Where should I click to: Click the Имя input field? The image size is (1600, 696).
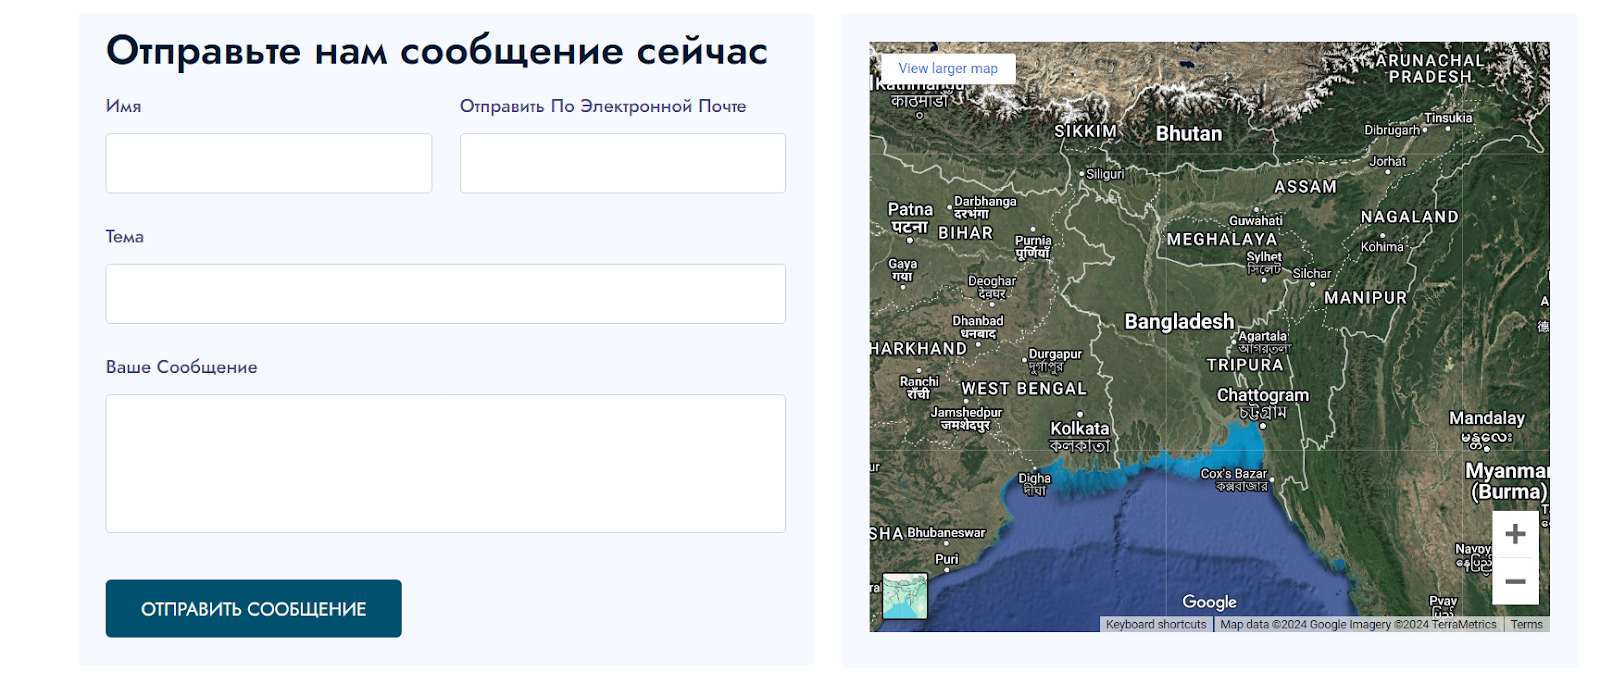[269, 163]
